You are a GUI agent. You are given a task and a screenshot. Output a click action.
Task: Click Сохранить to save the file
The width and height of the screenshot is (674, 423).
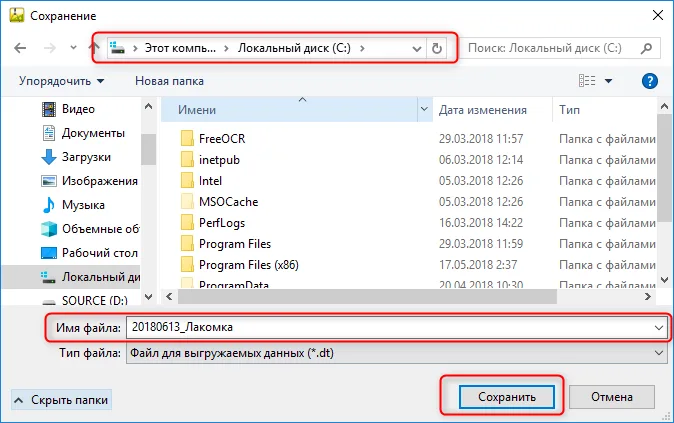click(x=506, y=397)
